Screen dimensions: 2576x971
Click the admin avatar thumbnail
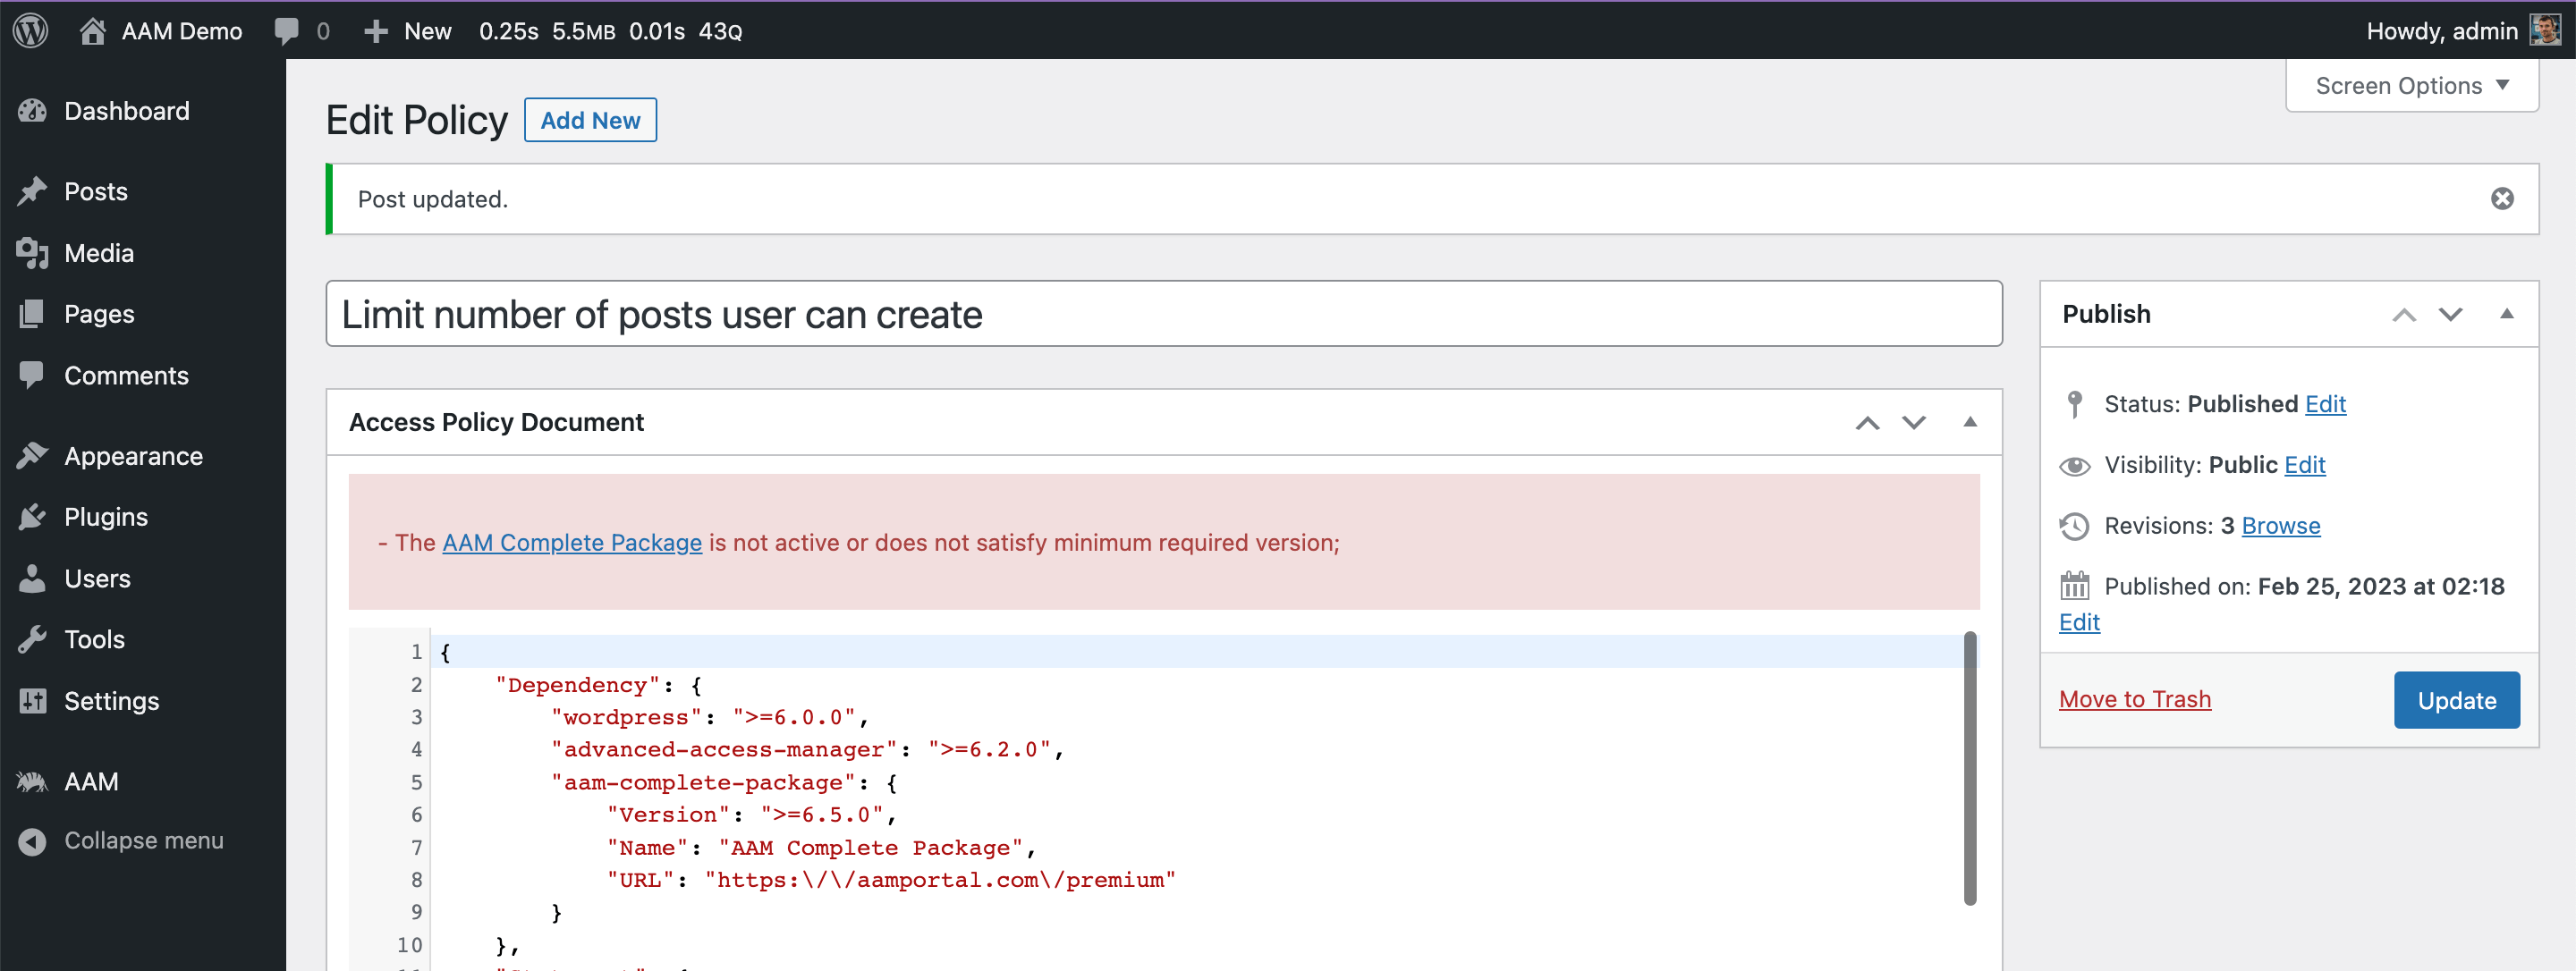pos(2544,30)
